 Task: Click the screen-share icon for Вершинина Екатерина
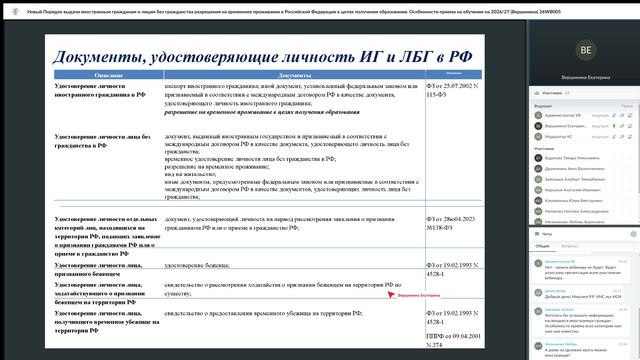[x=630, y=126]
